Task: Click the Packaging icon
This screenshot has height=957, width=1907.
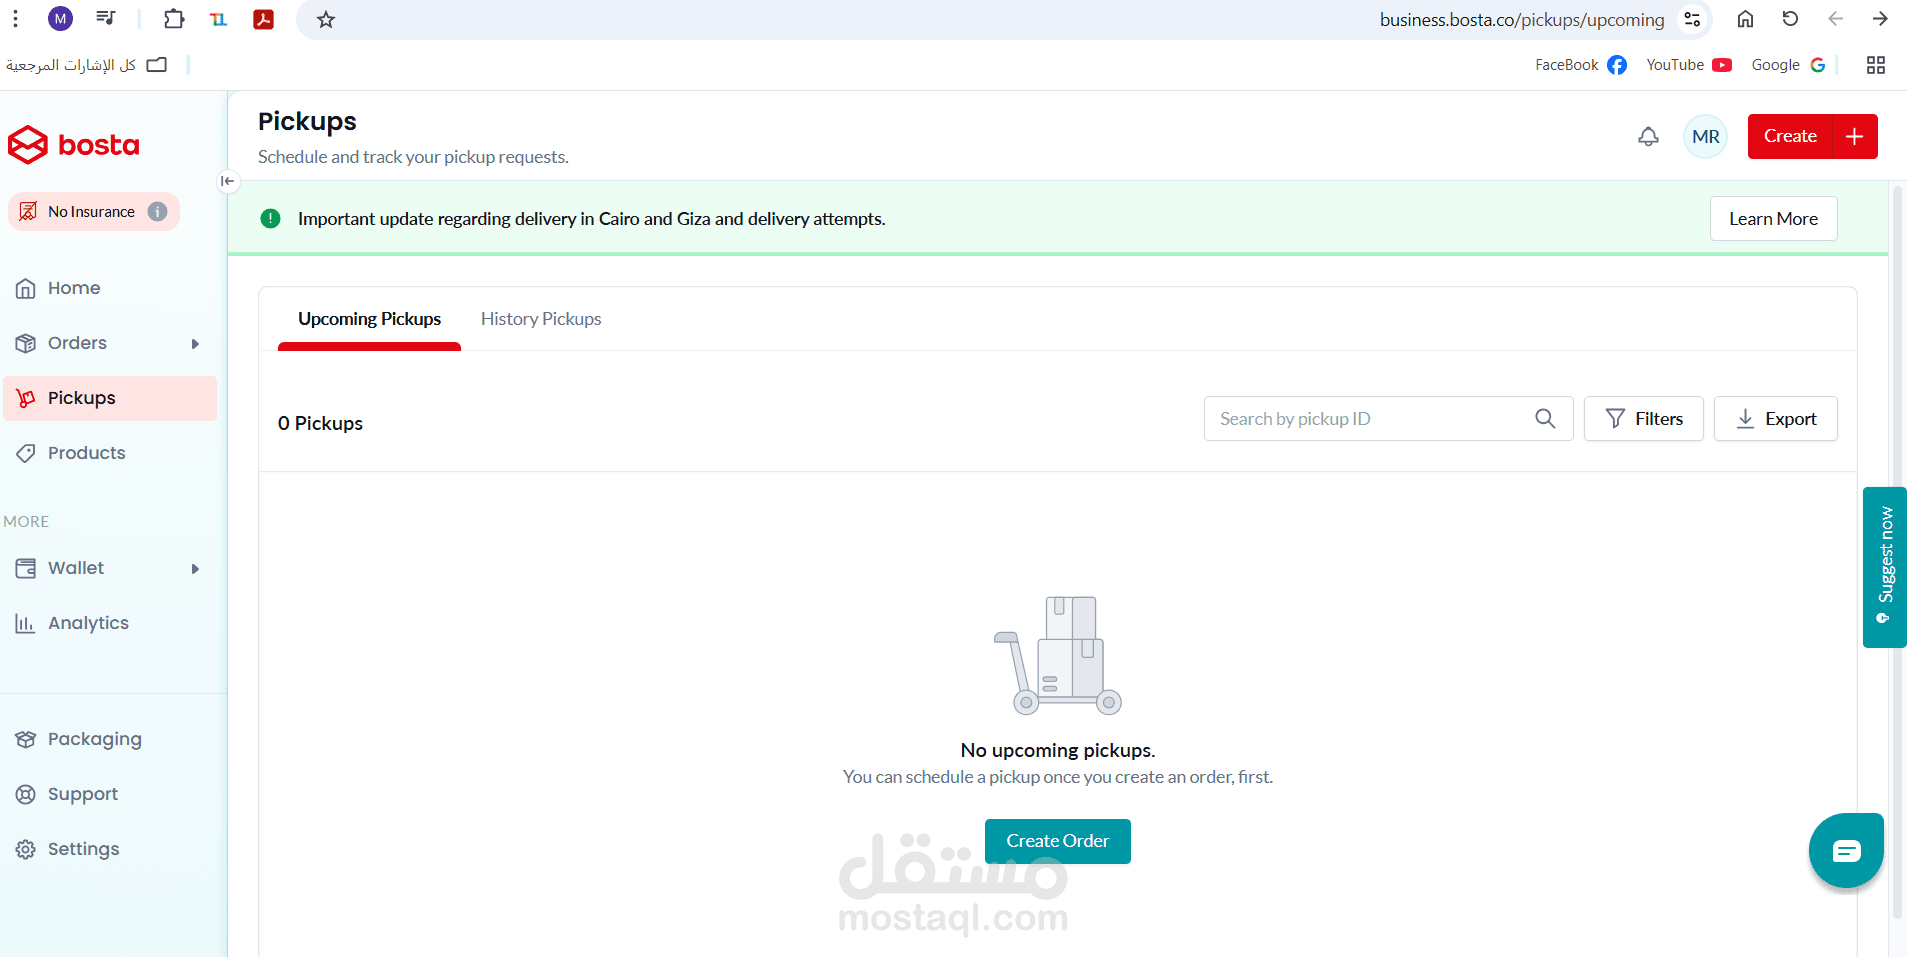Action: coord(26,740)
